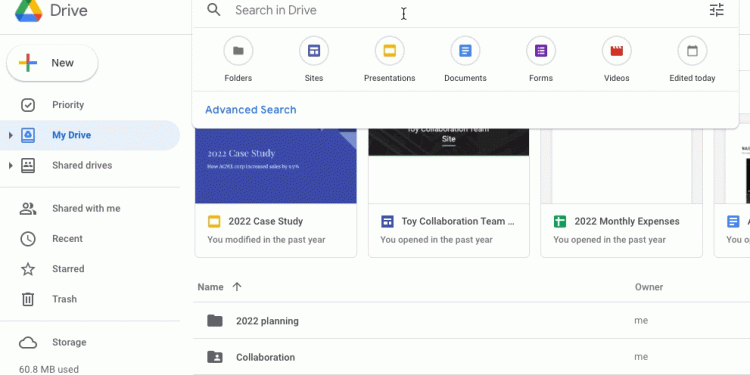Click the Shared with me people icon
The image size is (750, 375).
click(28, 209)
